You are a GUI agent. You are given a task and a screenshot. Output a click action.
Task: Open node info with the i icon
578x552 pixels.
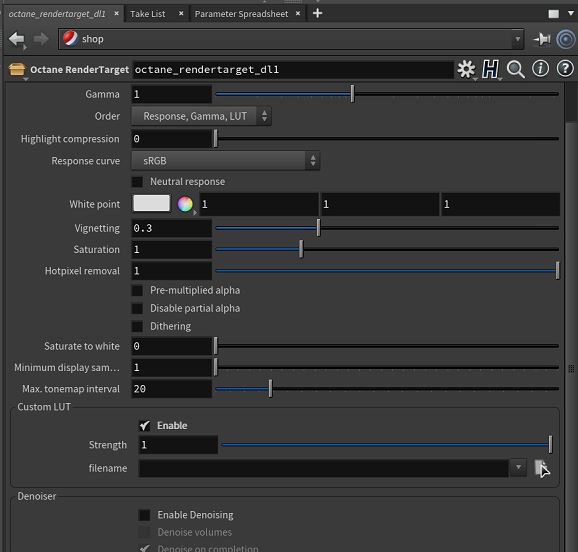click(x=540, y=69)
